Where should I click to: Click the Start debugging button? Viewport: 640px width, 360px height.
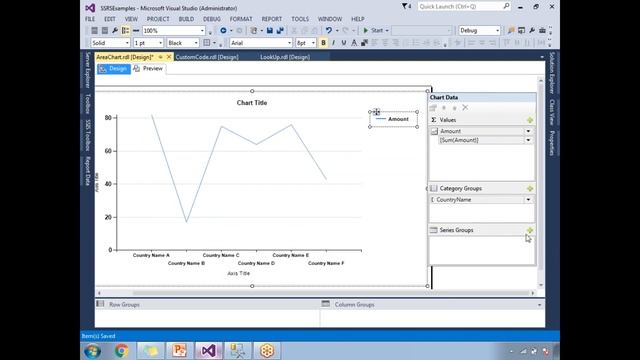373,31
